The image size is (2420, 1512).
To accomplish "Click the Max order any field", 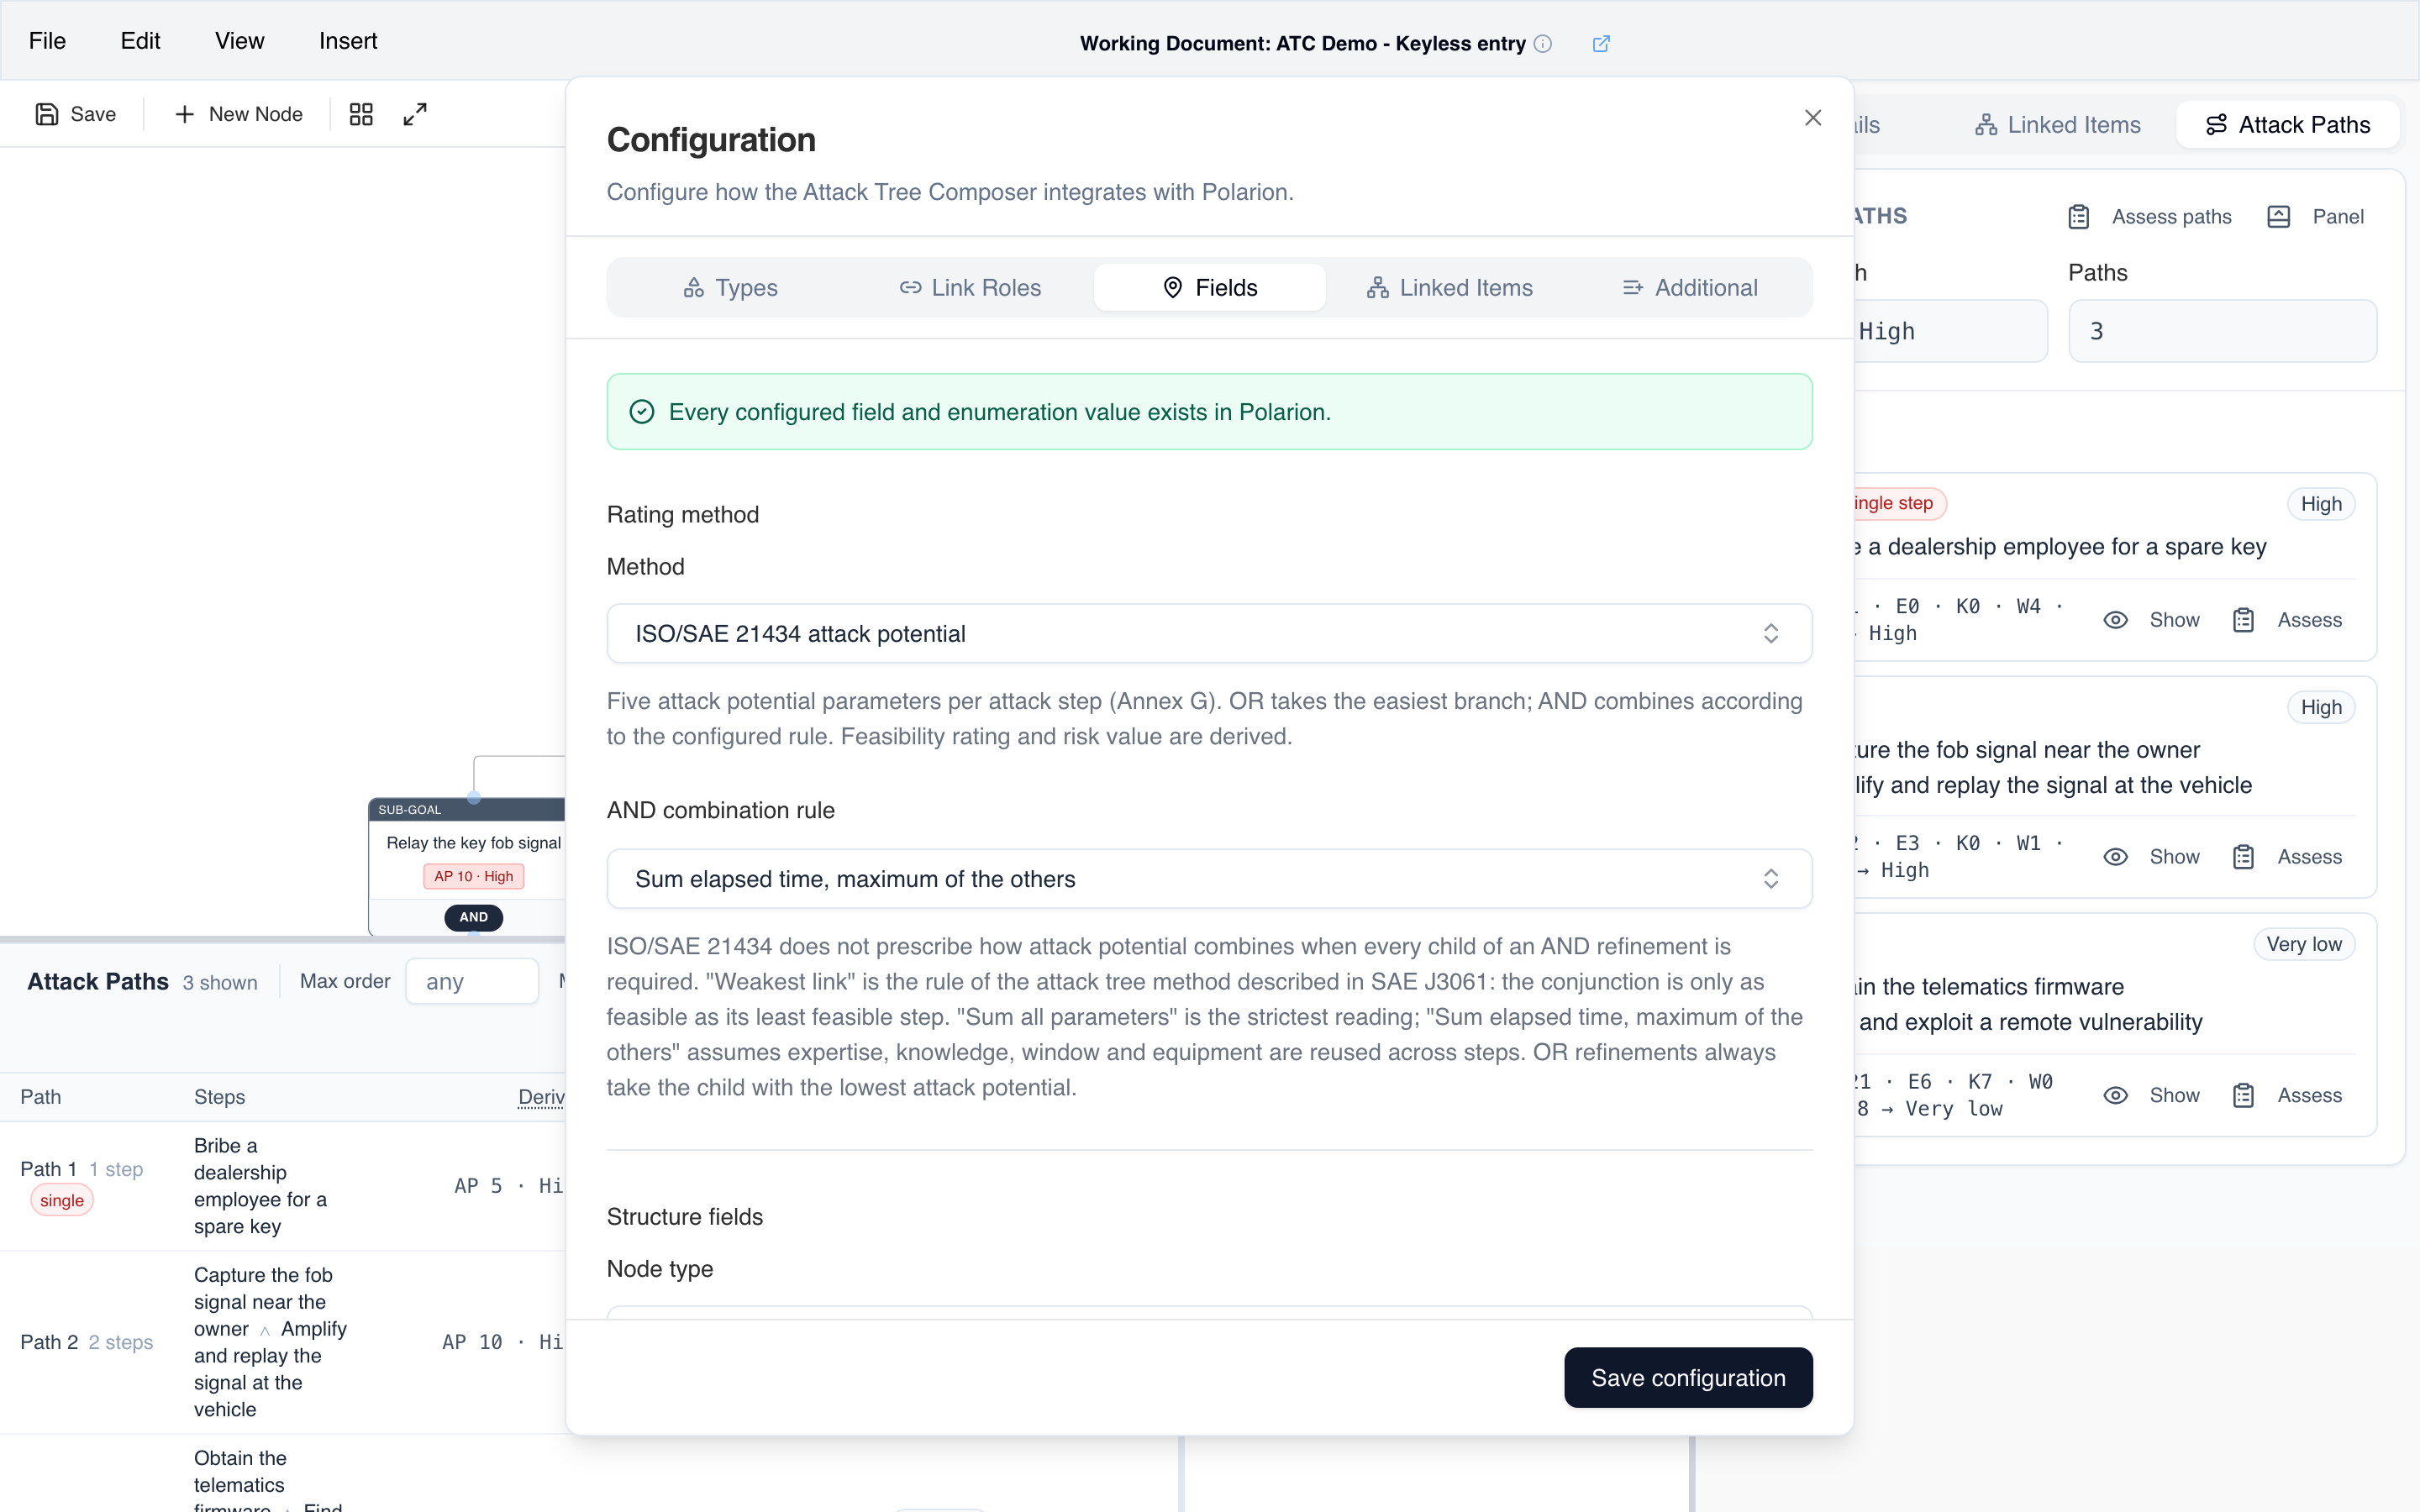I will click(x=472, y=982).
